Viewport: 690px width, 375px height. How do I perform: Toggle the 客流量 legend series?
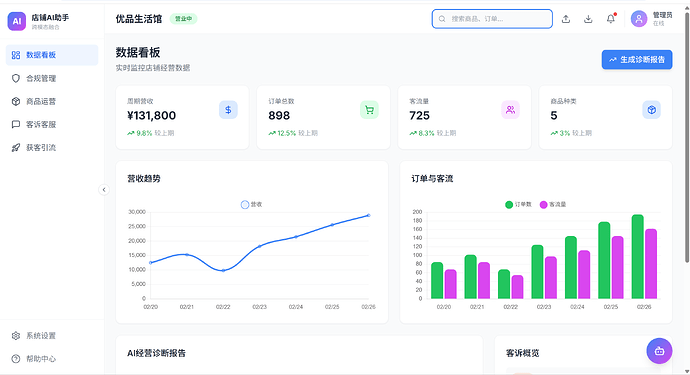[x=553, y=204]
